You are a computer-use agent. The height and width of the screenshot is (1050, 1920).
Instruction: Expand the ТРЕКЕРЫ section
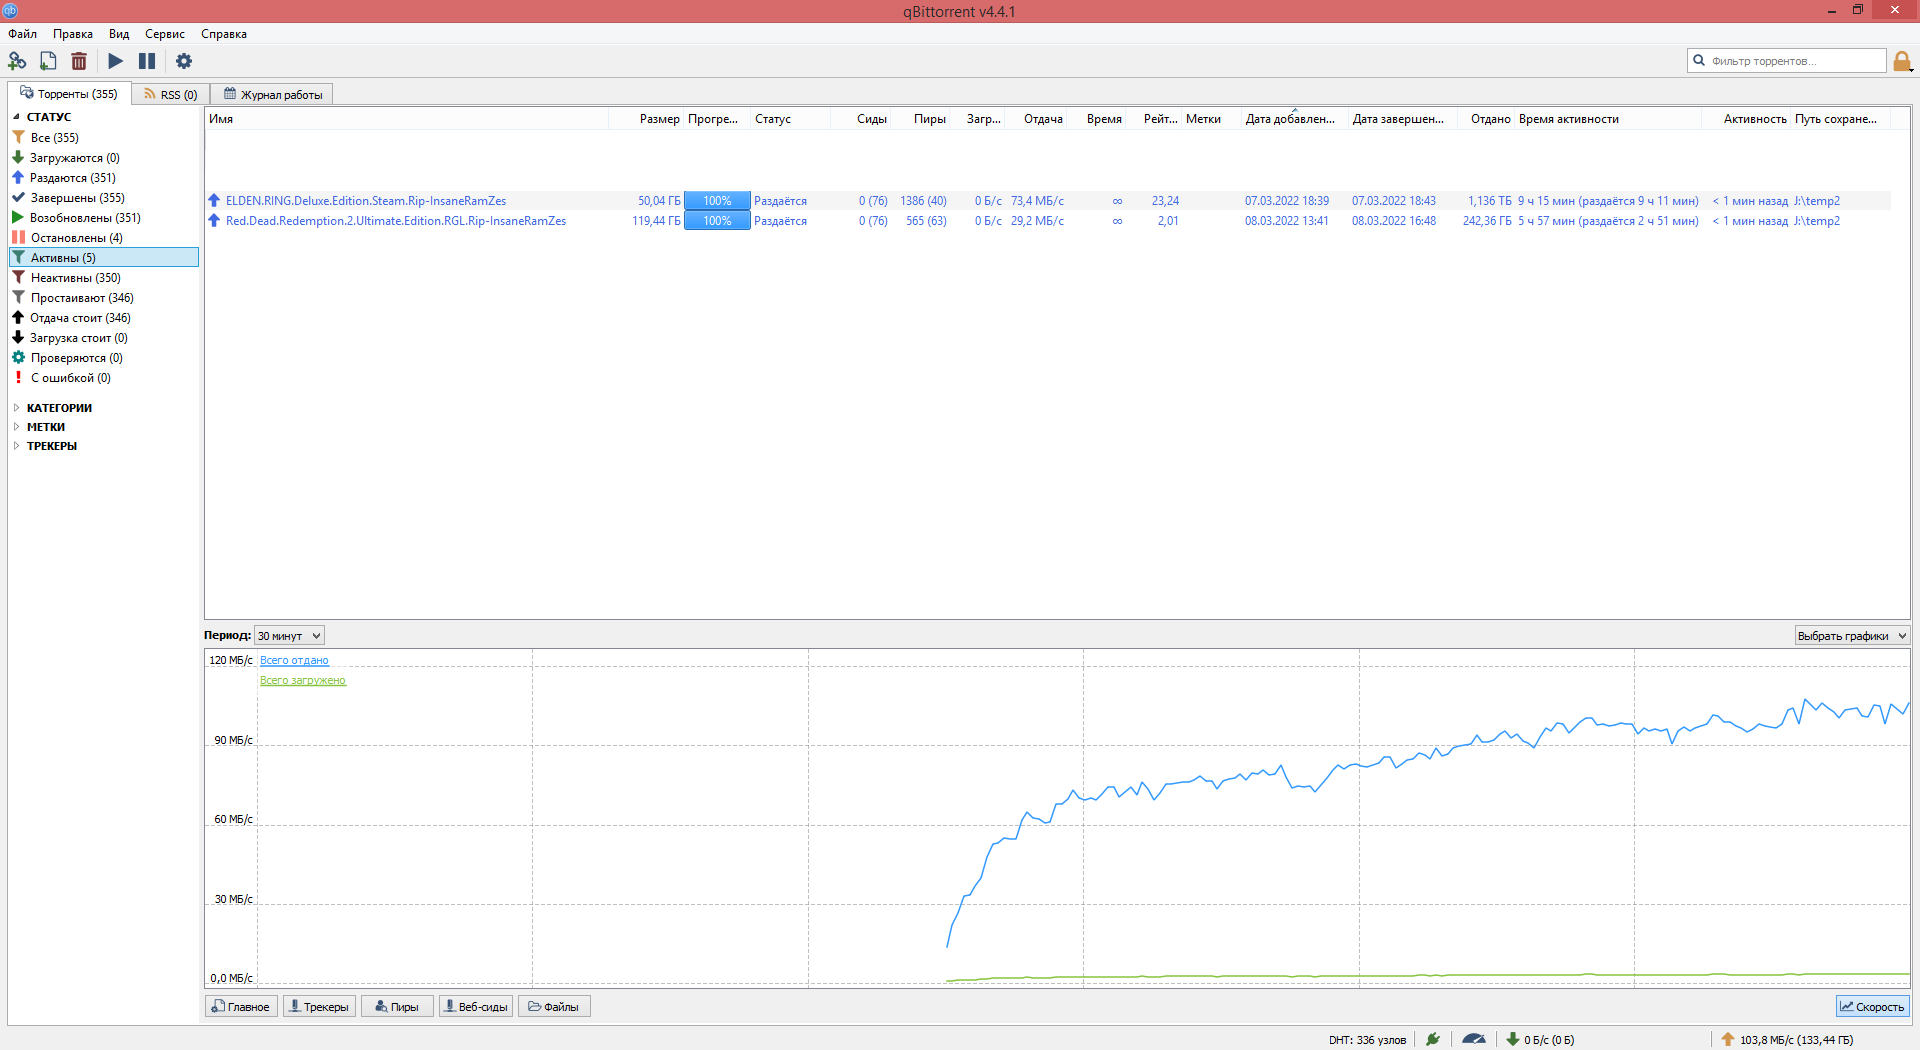coord(51,446)
